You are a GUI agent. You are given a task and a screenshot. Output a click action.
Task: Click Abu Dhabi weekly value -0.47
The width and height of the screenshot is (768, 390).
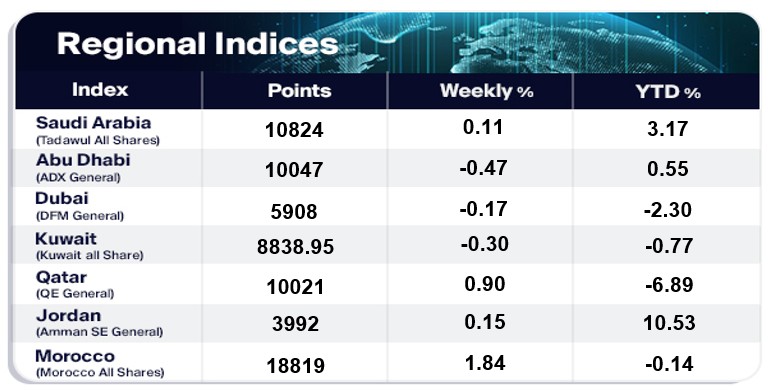click(x=483, y=168)
